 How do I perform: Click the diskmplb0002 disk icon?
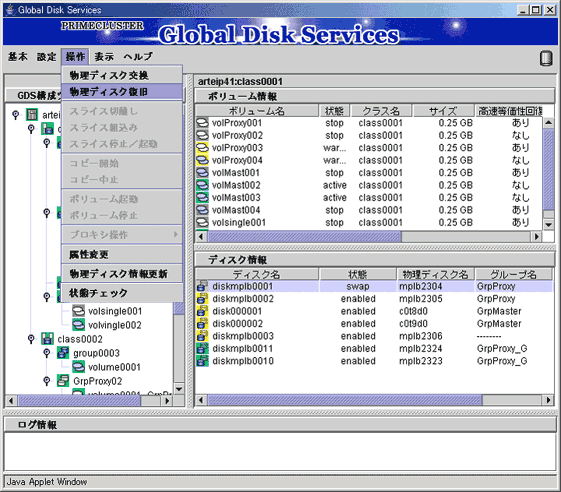coord(202,298)
